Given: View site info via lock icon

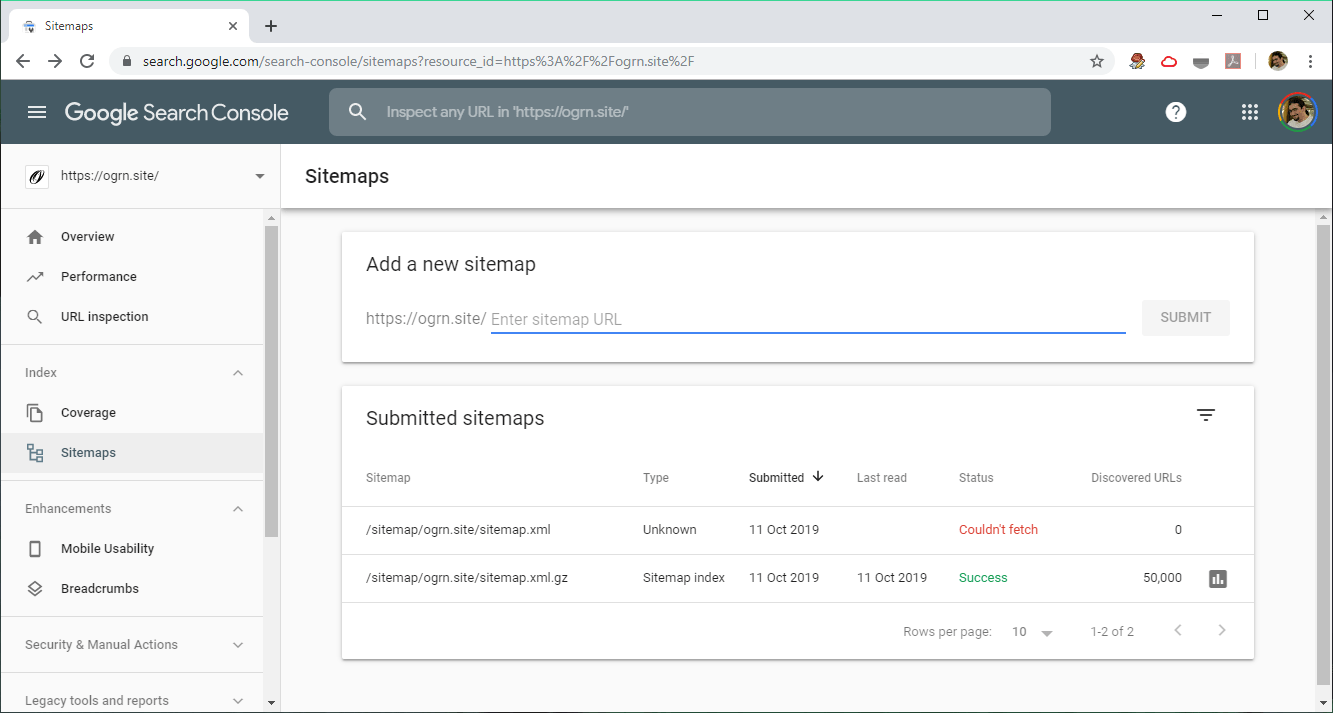Looking at the screenshot, I should [126, 61].
